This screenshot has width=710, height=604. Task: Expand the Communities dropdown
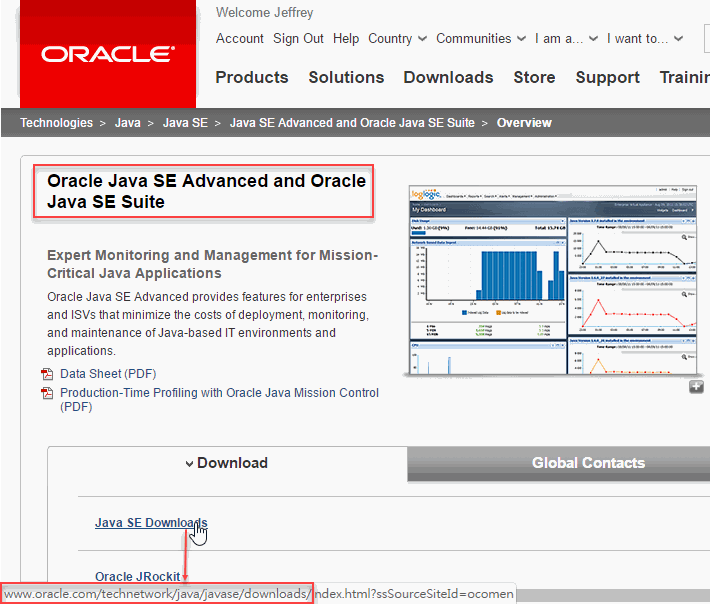point(480,38)
